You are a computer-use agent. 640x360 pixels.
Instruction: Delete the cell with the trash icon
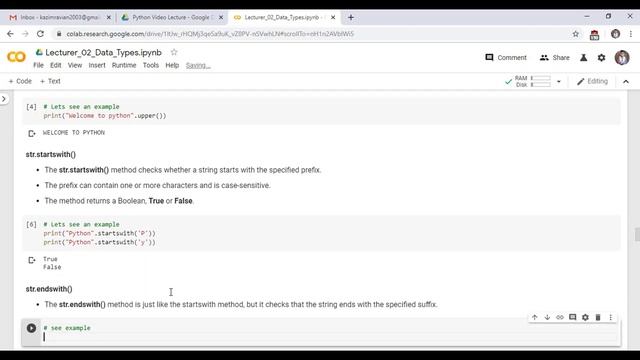598,317
